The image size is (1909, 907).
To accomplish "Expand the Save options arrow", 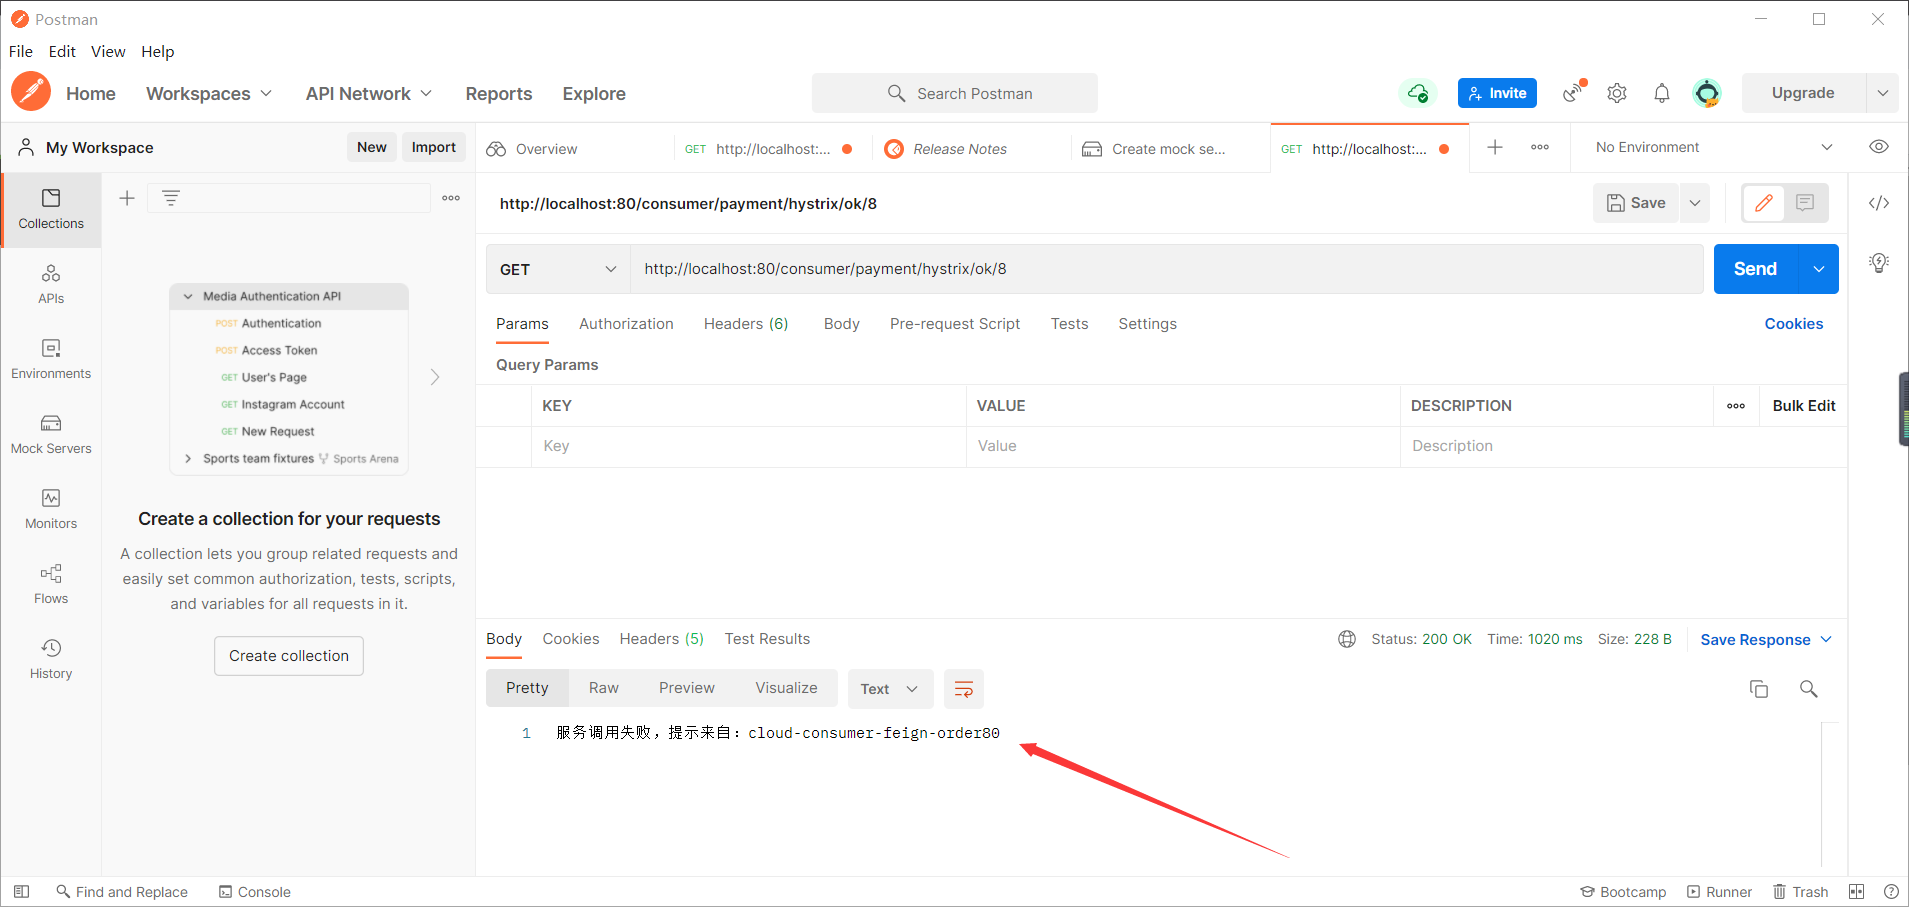I will (1695, 203).
